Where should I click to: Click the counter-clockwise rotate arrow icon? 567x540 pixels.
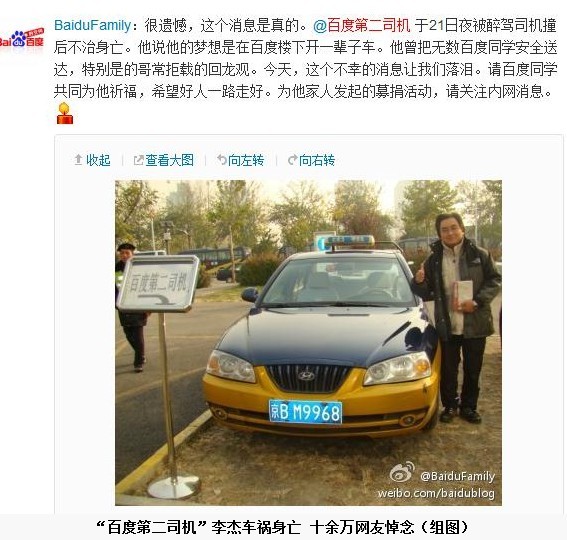pos(222,160)
